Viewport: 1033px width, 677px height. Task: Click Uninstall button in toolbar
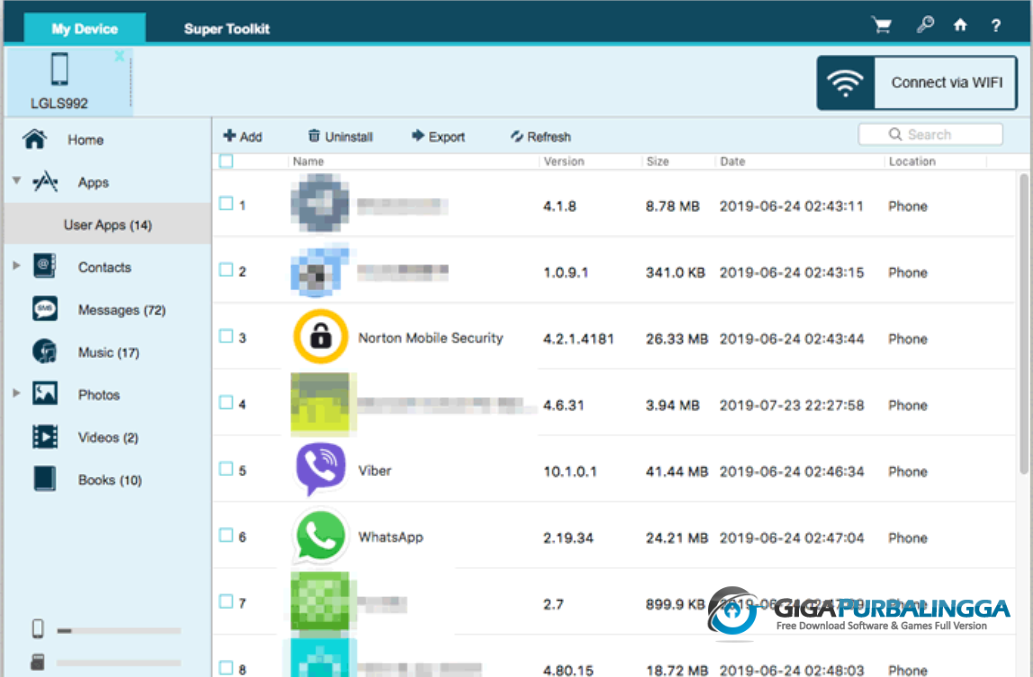[341, 136]
